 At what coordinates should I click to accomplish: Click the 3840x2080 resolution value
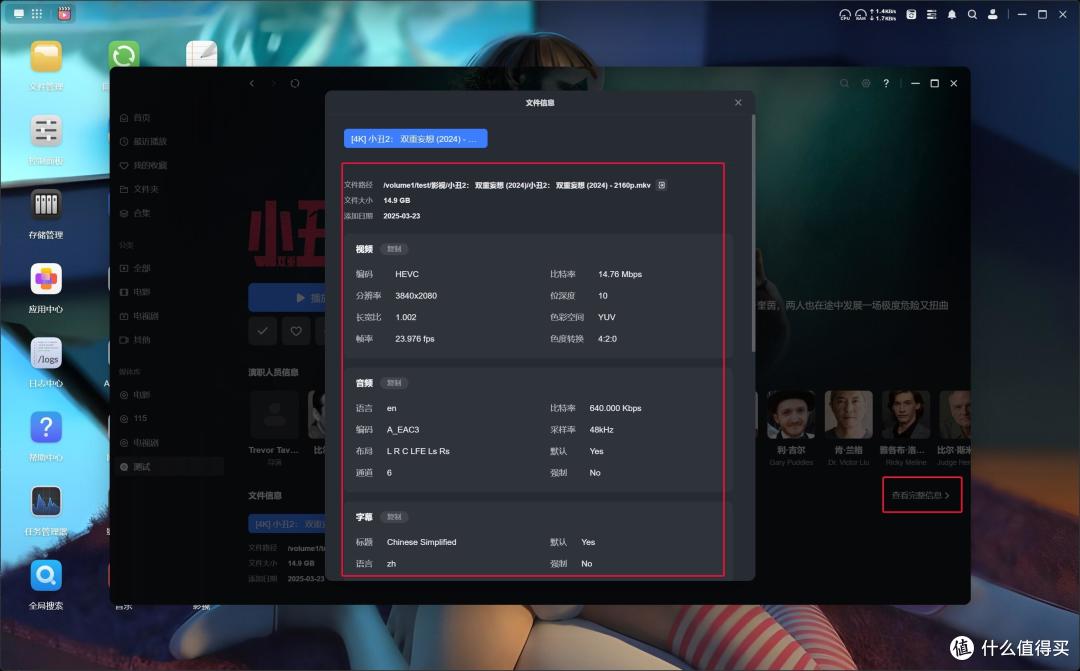(x=416, y=296)
